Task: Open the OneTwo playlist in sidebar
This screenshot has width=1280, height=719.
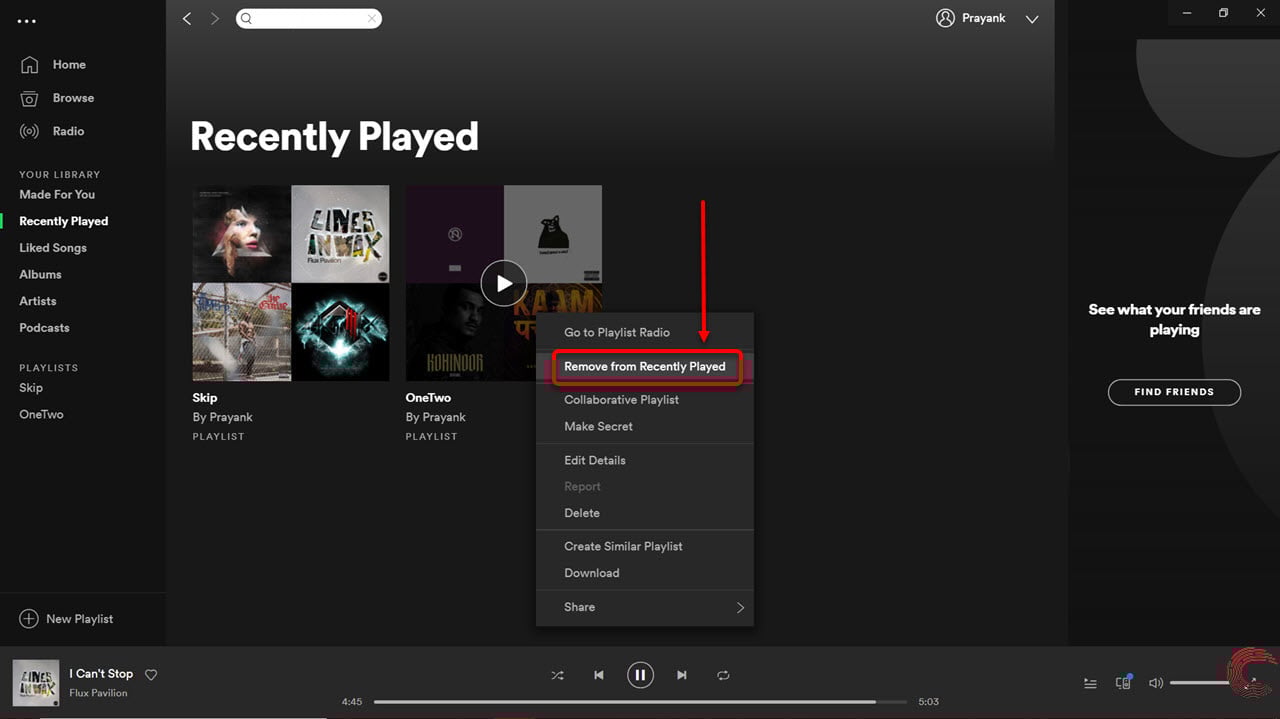Action: pyautogui.click(x=41, y=414)
